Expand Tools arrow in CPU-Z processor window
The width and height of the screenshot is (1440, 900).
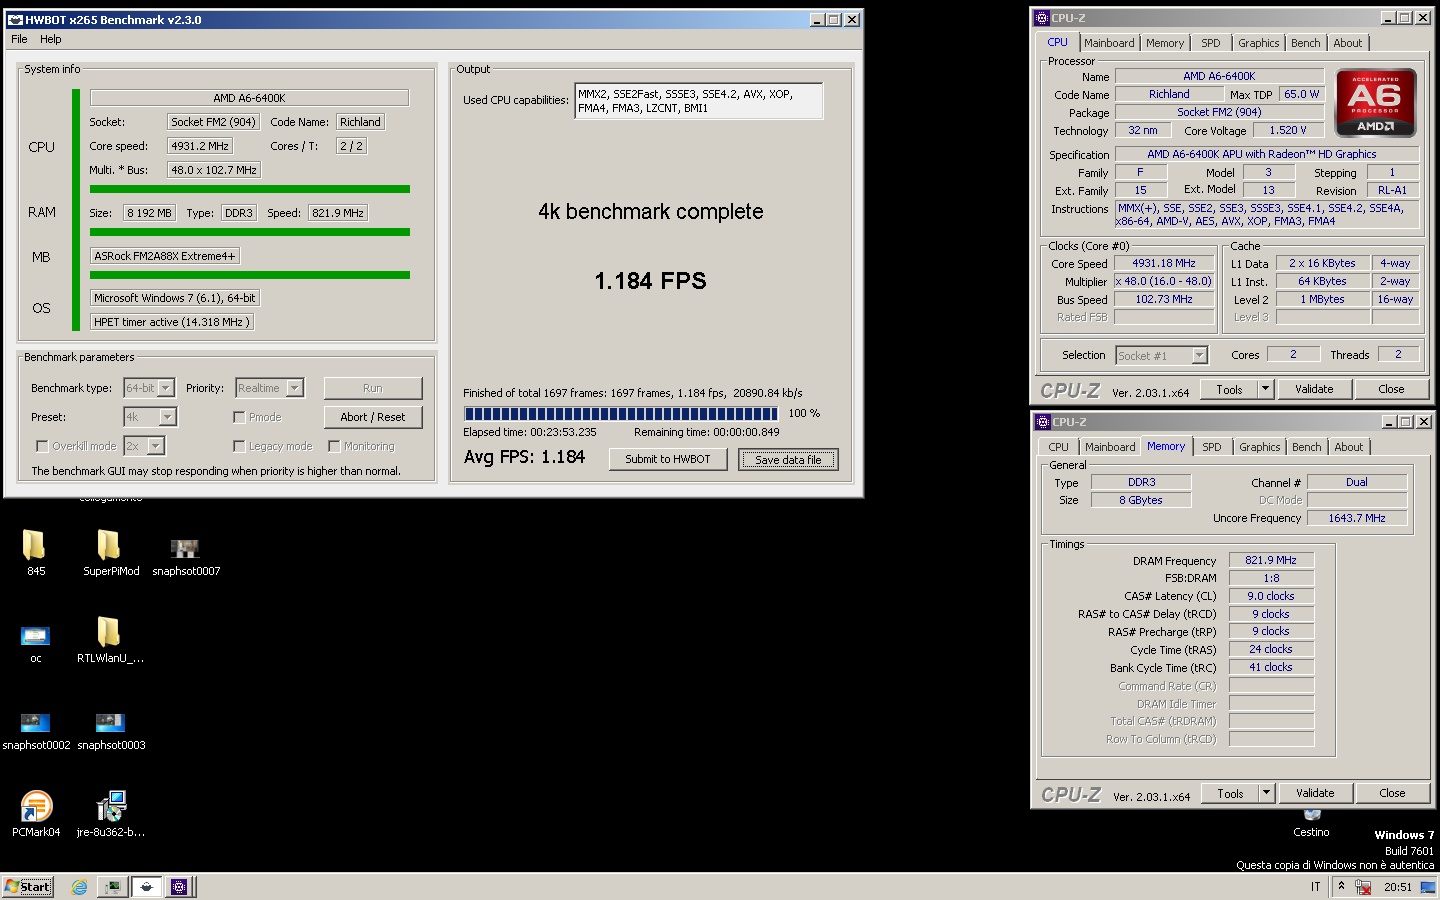click(1265, 389)
